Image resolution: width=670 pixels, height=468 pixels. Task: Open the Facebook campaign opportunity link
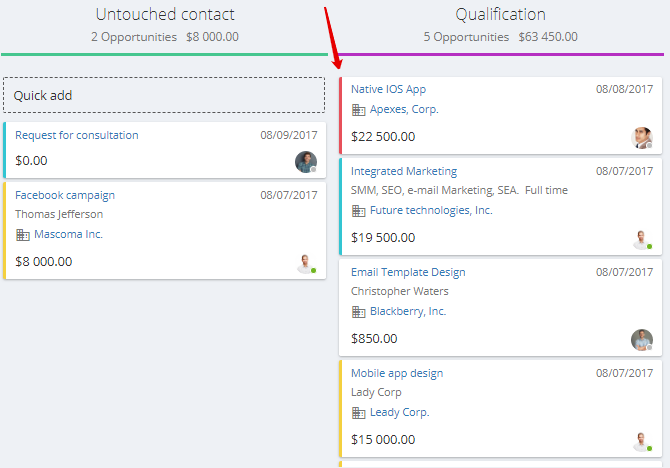[65, 195]
